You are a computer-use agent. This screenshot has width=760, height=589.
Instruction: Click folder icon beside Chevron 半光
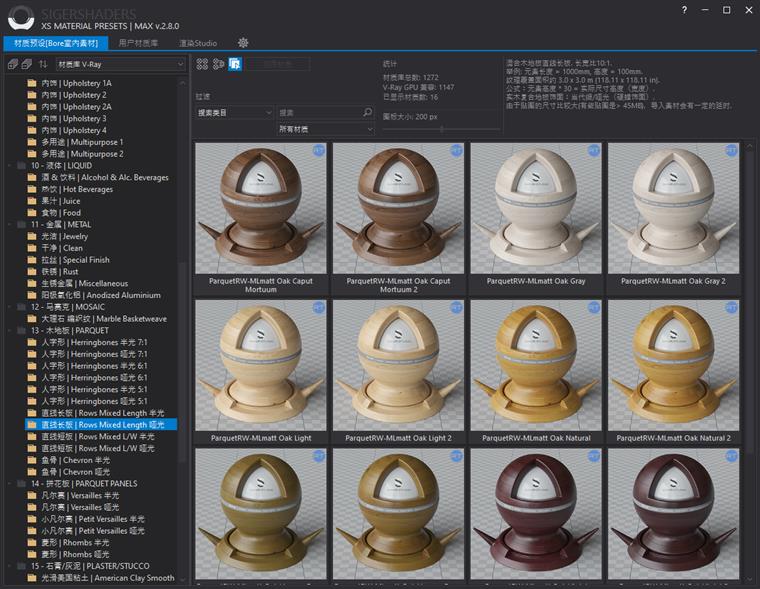32,460
